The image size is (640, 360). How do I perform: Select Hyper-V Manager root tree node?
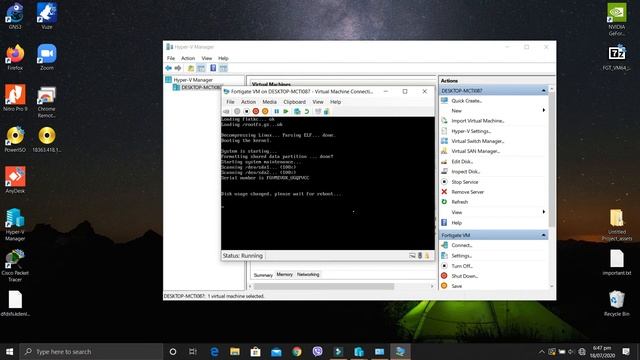pyautogui.click(x=193, y=80)
